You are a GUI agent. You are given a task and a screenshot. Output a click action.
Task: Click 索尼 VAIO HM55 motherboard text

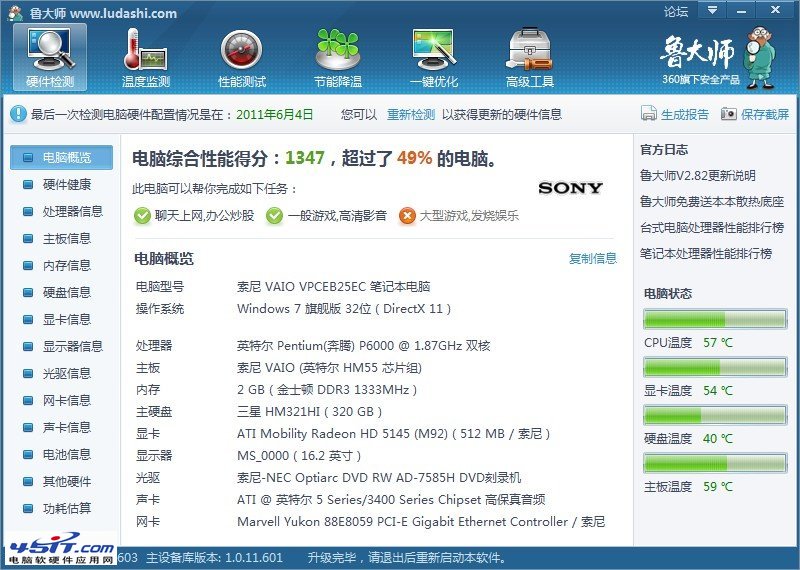329,368
